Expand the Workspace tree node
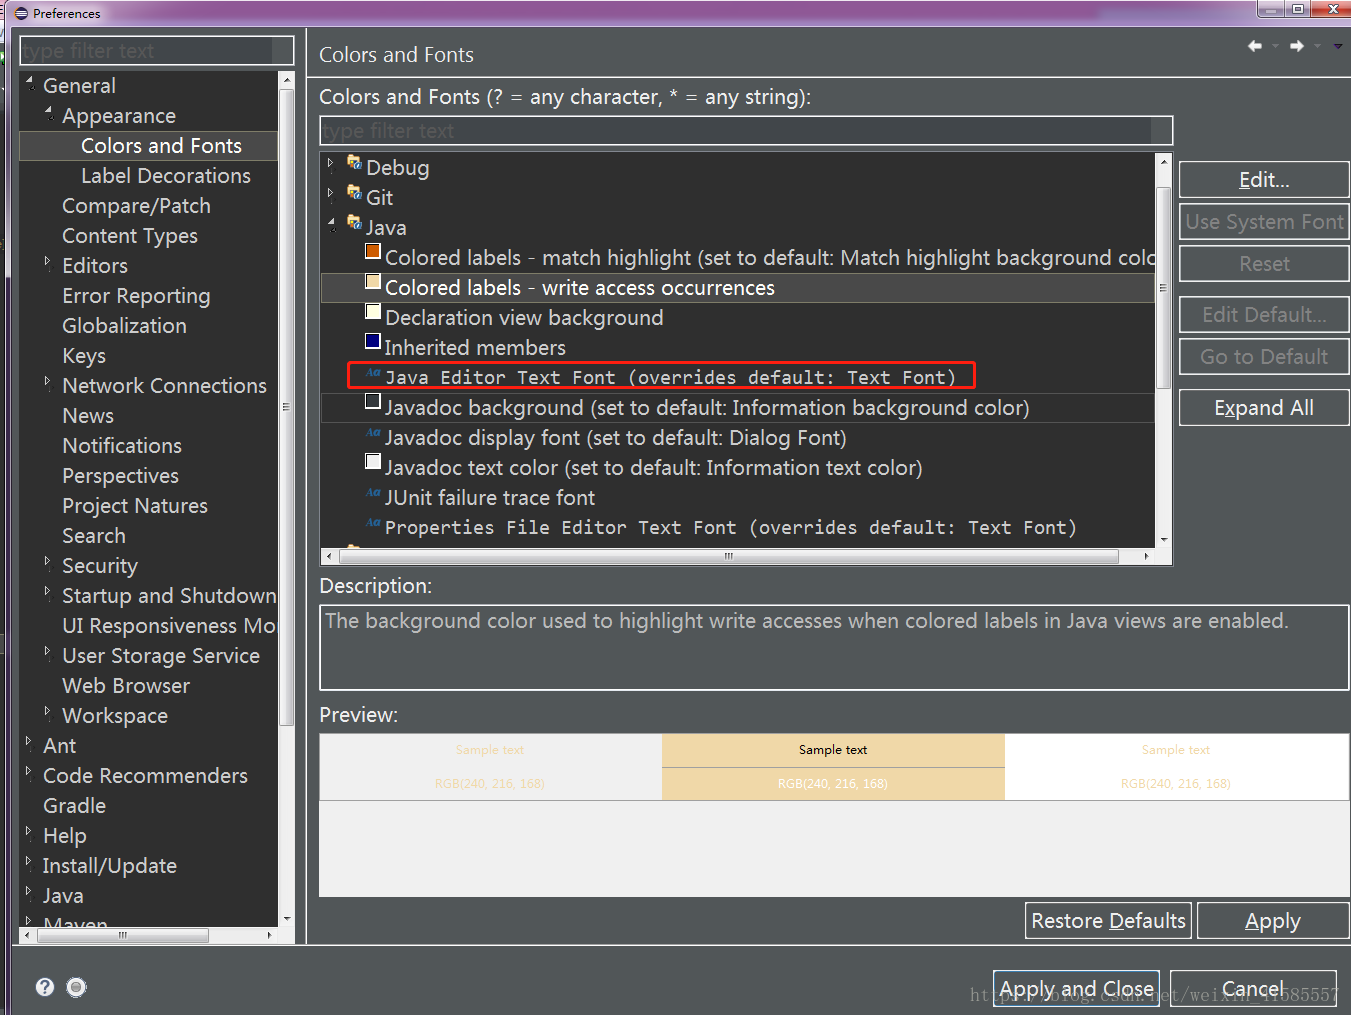This screenshot has width=1351, height=1015. click(x=47, y=712)
